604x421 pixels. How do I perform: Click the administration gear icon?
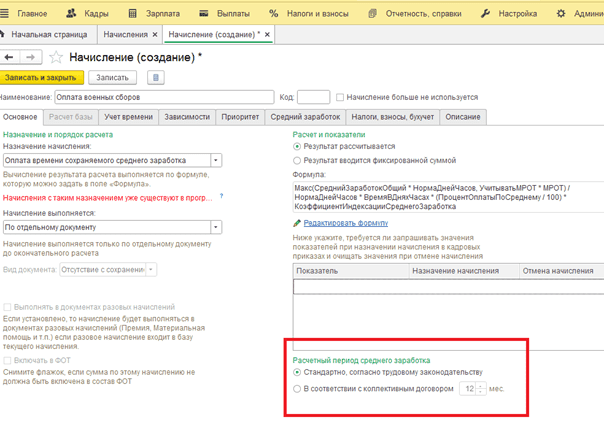(x=561, y=13)
